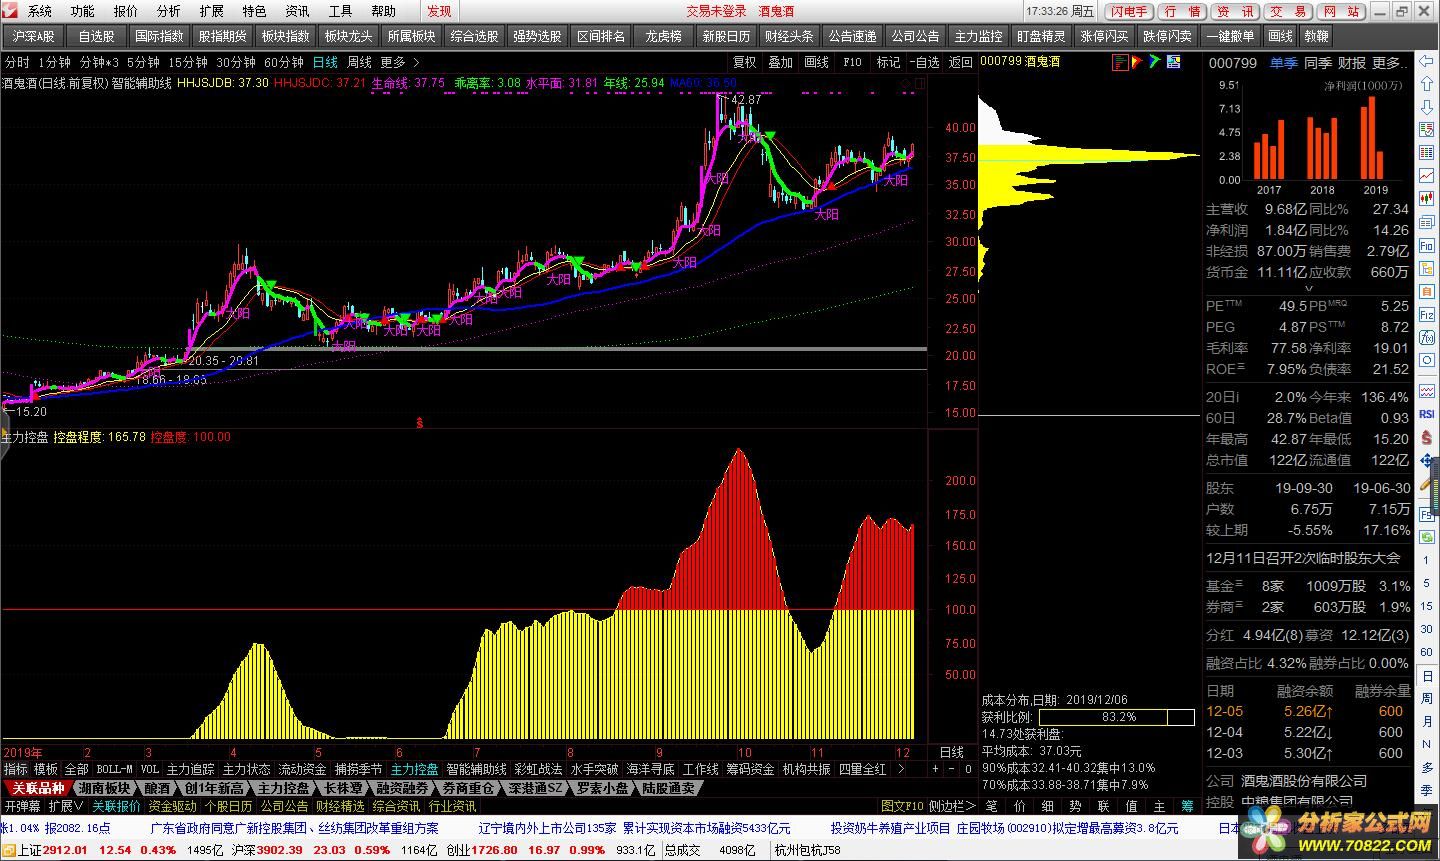Screen dimensions: 1440x861
Task: Expand 更多 period options
Action: [x=400, y=62]
